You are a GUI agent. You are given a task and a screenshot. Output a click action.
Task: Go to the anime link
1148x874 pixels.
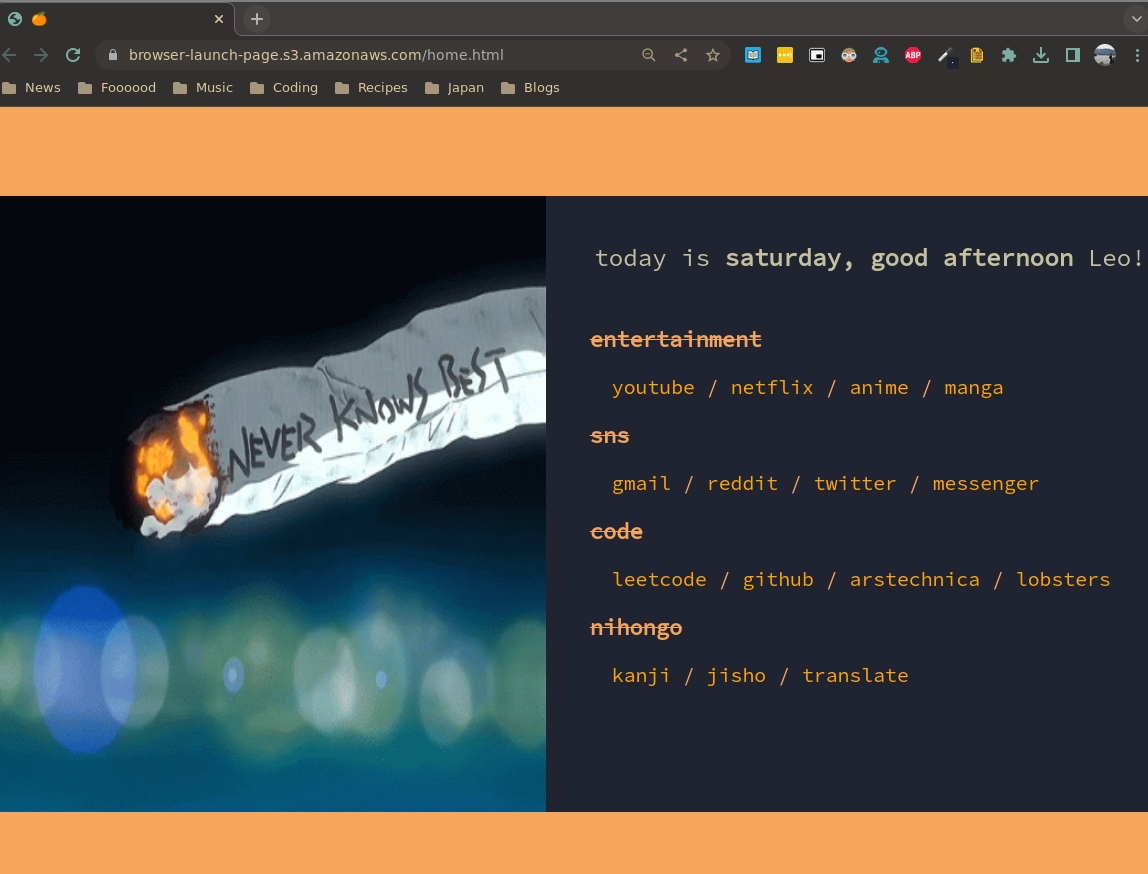coord(879,387)
